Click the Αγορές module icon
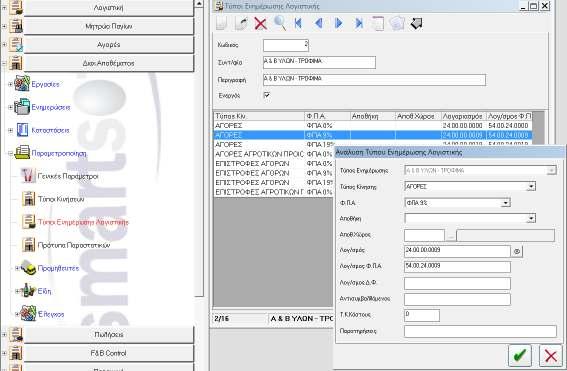 [x=16, y=44]
